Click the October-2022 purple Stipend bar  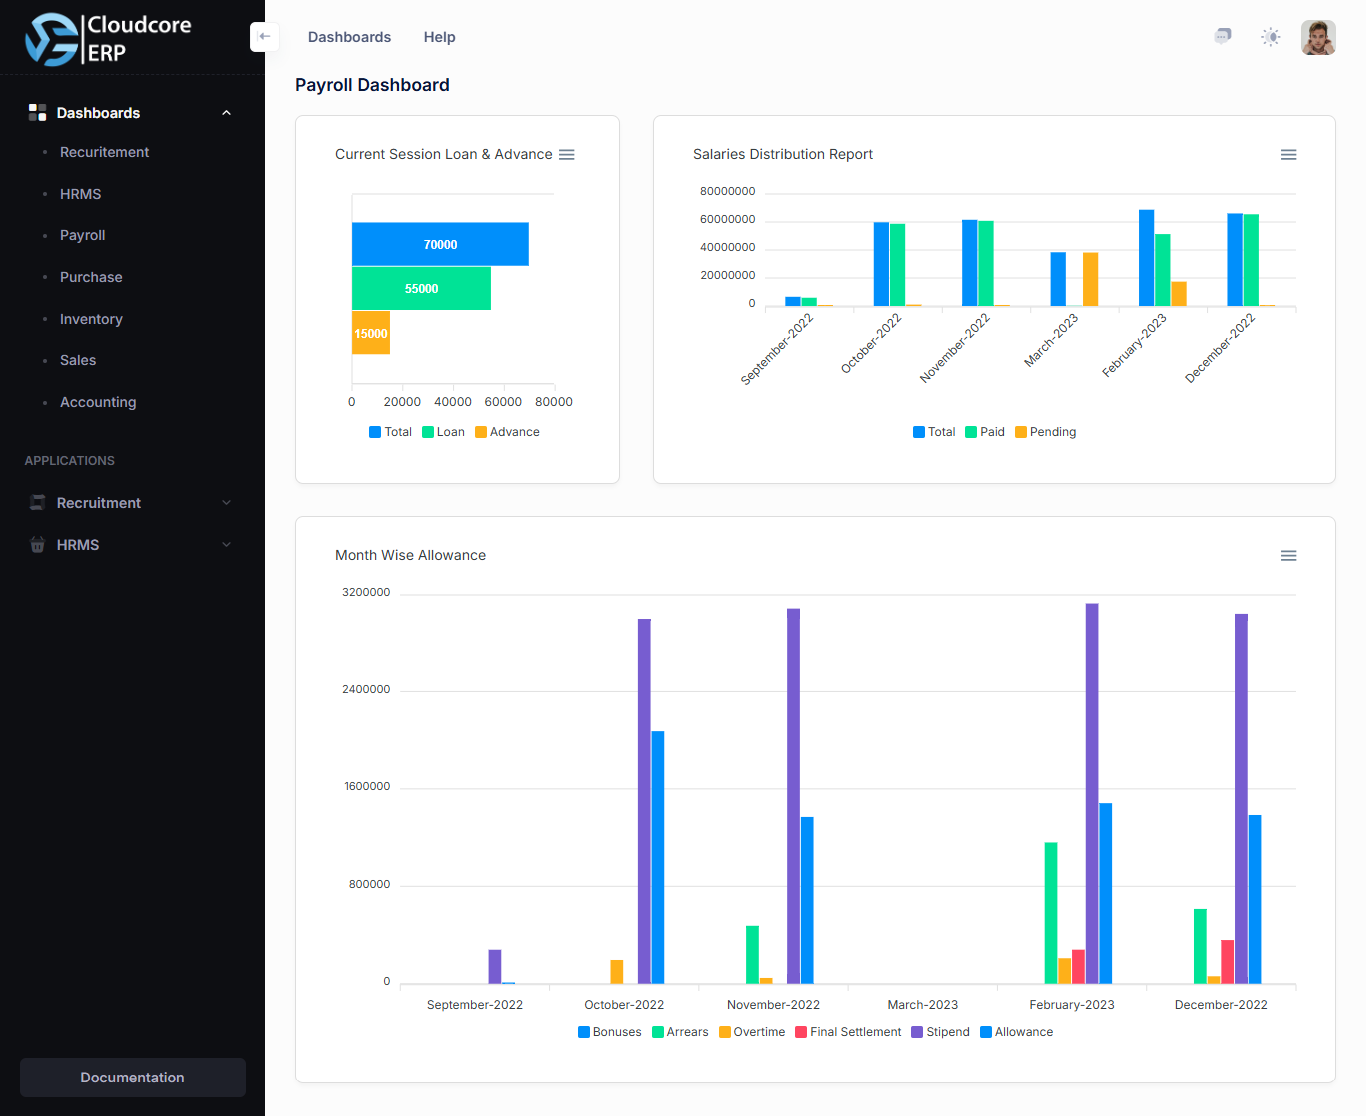[x=644, y=801]
